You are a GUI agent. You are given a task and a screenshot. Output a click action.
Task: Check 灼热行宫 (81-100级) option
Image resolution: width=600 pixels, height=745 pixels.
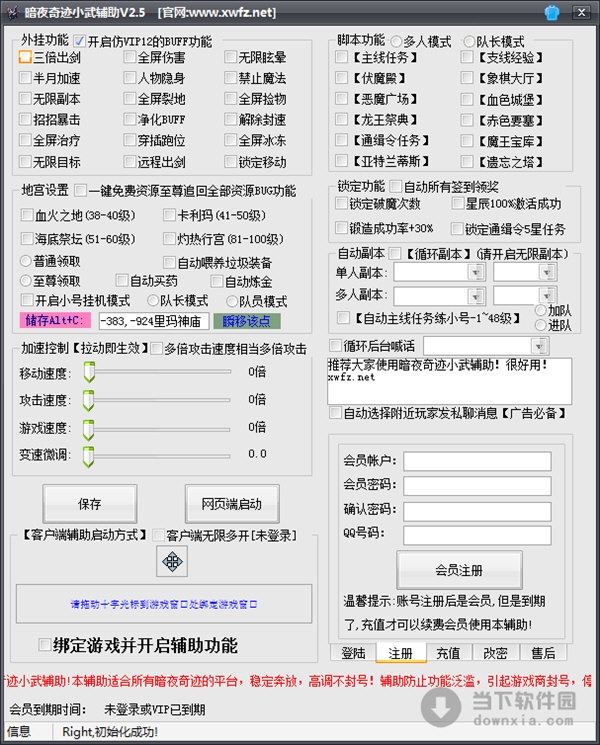169,238
